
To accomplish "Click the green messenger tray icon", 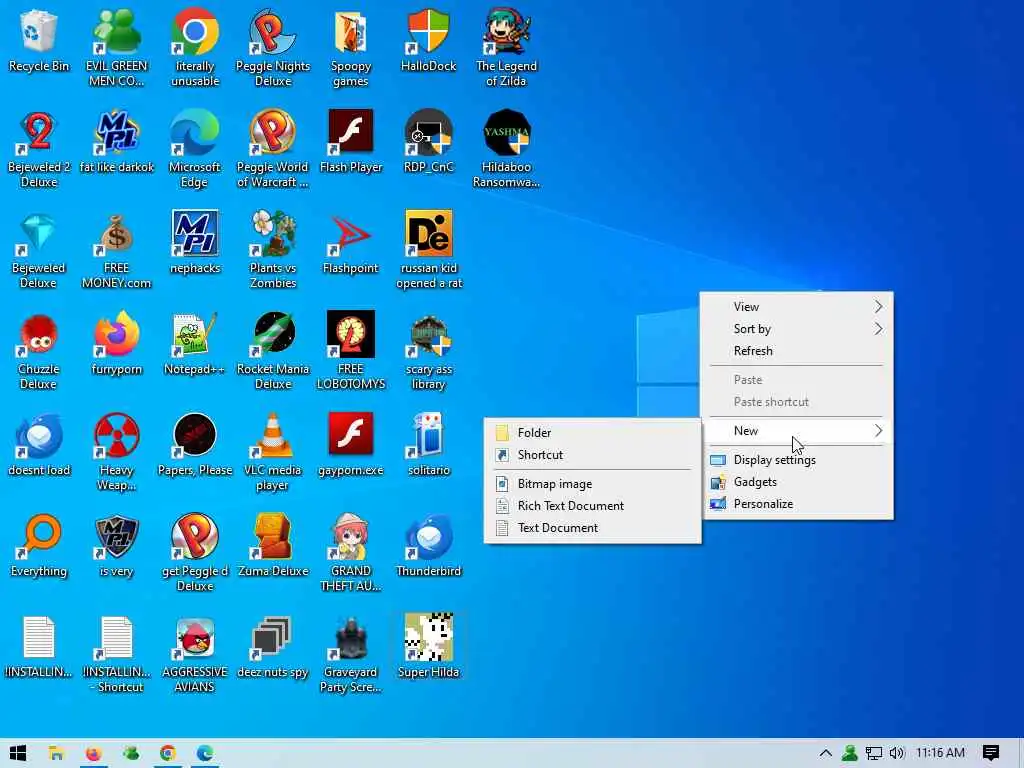I will (x=850, y=753).
